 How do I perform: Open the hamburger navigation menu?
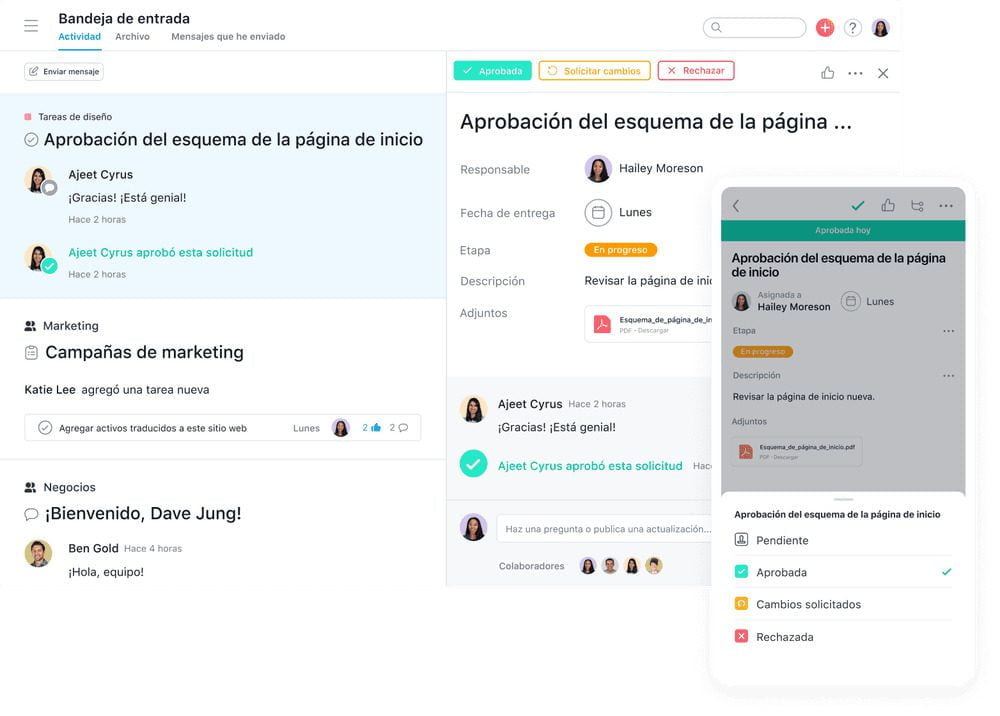point(31,27)
